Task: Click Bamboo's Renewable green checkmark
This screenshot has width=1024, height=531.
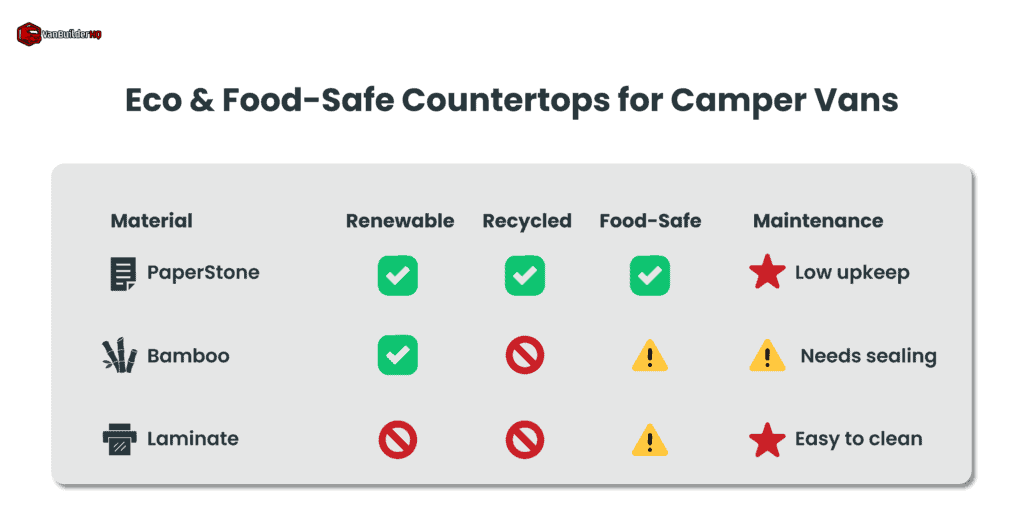Action: [x=397, y=355]
